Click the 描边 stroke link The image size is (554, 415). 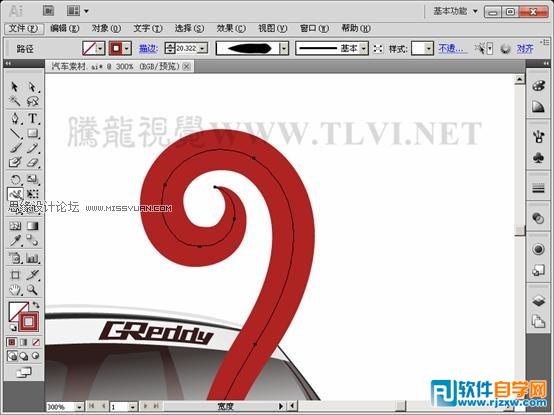148,48
